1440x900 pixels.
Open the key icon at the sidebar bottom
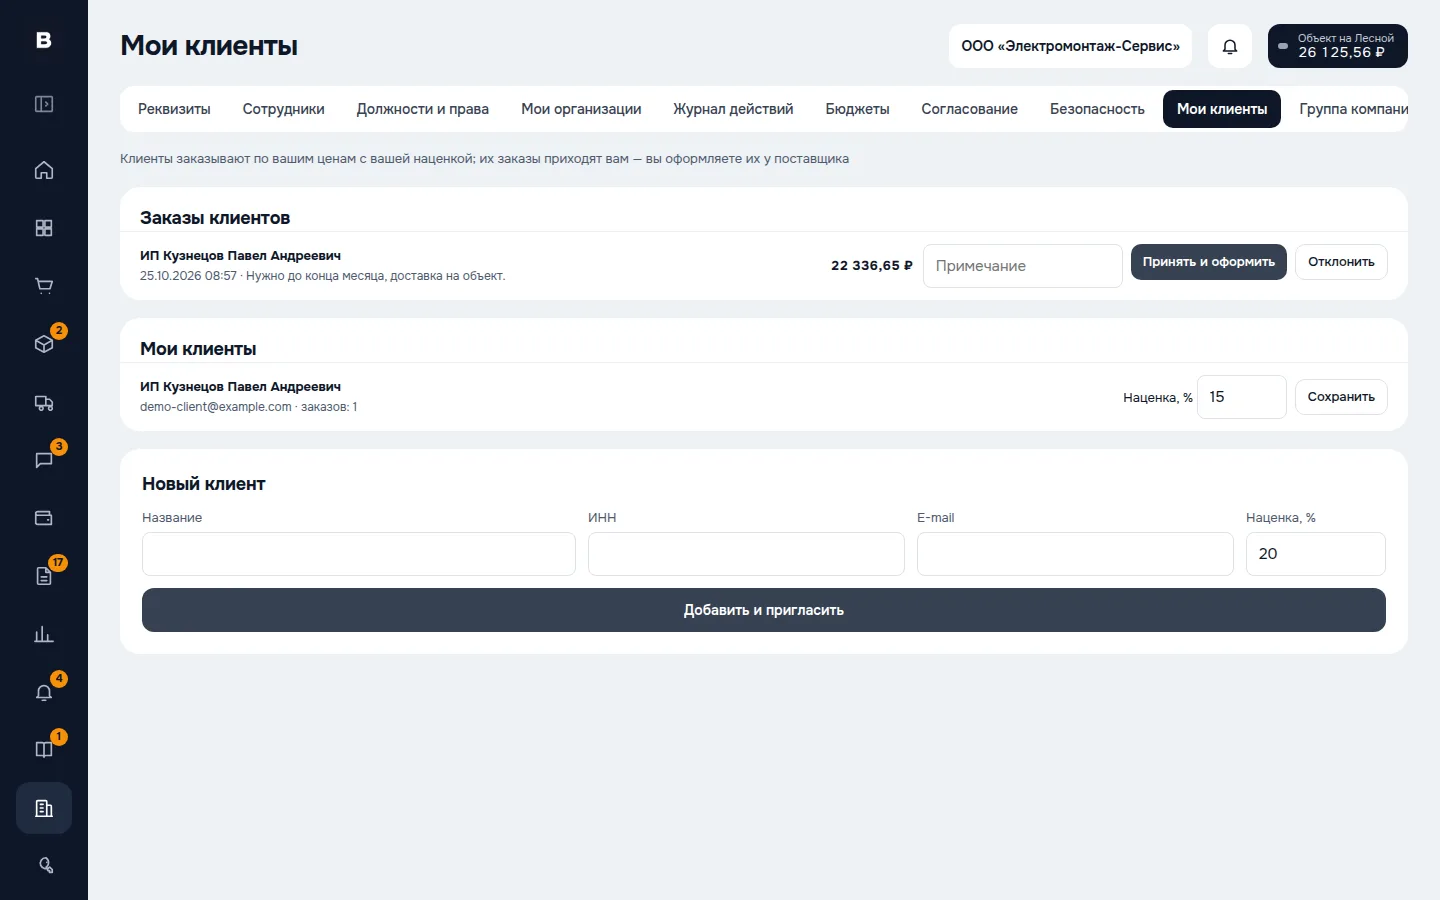[44, 866]
